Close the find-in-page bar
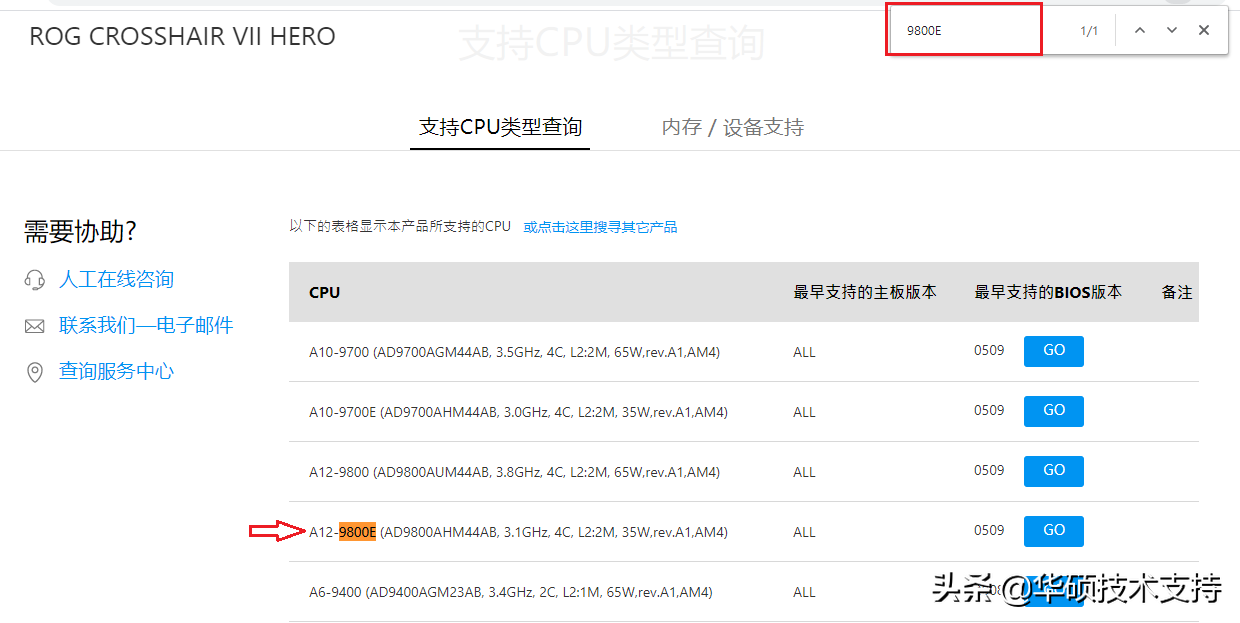This screenshot has width=1240, height=623. coord(1204,30)
